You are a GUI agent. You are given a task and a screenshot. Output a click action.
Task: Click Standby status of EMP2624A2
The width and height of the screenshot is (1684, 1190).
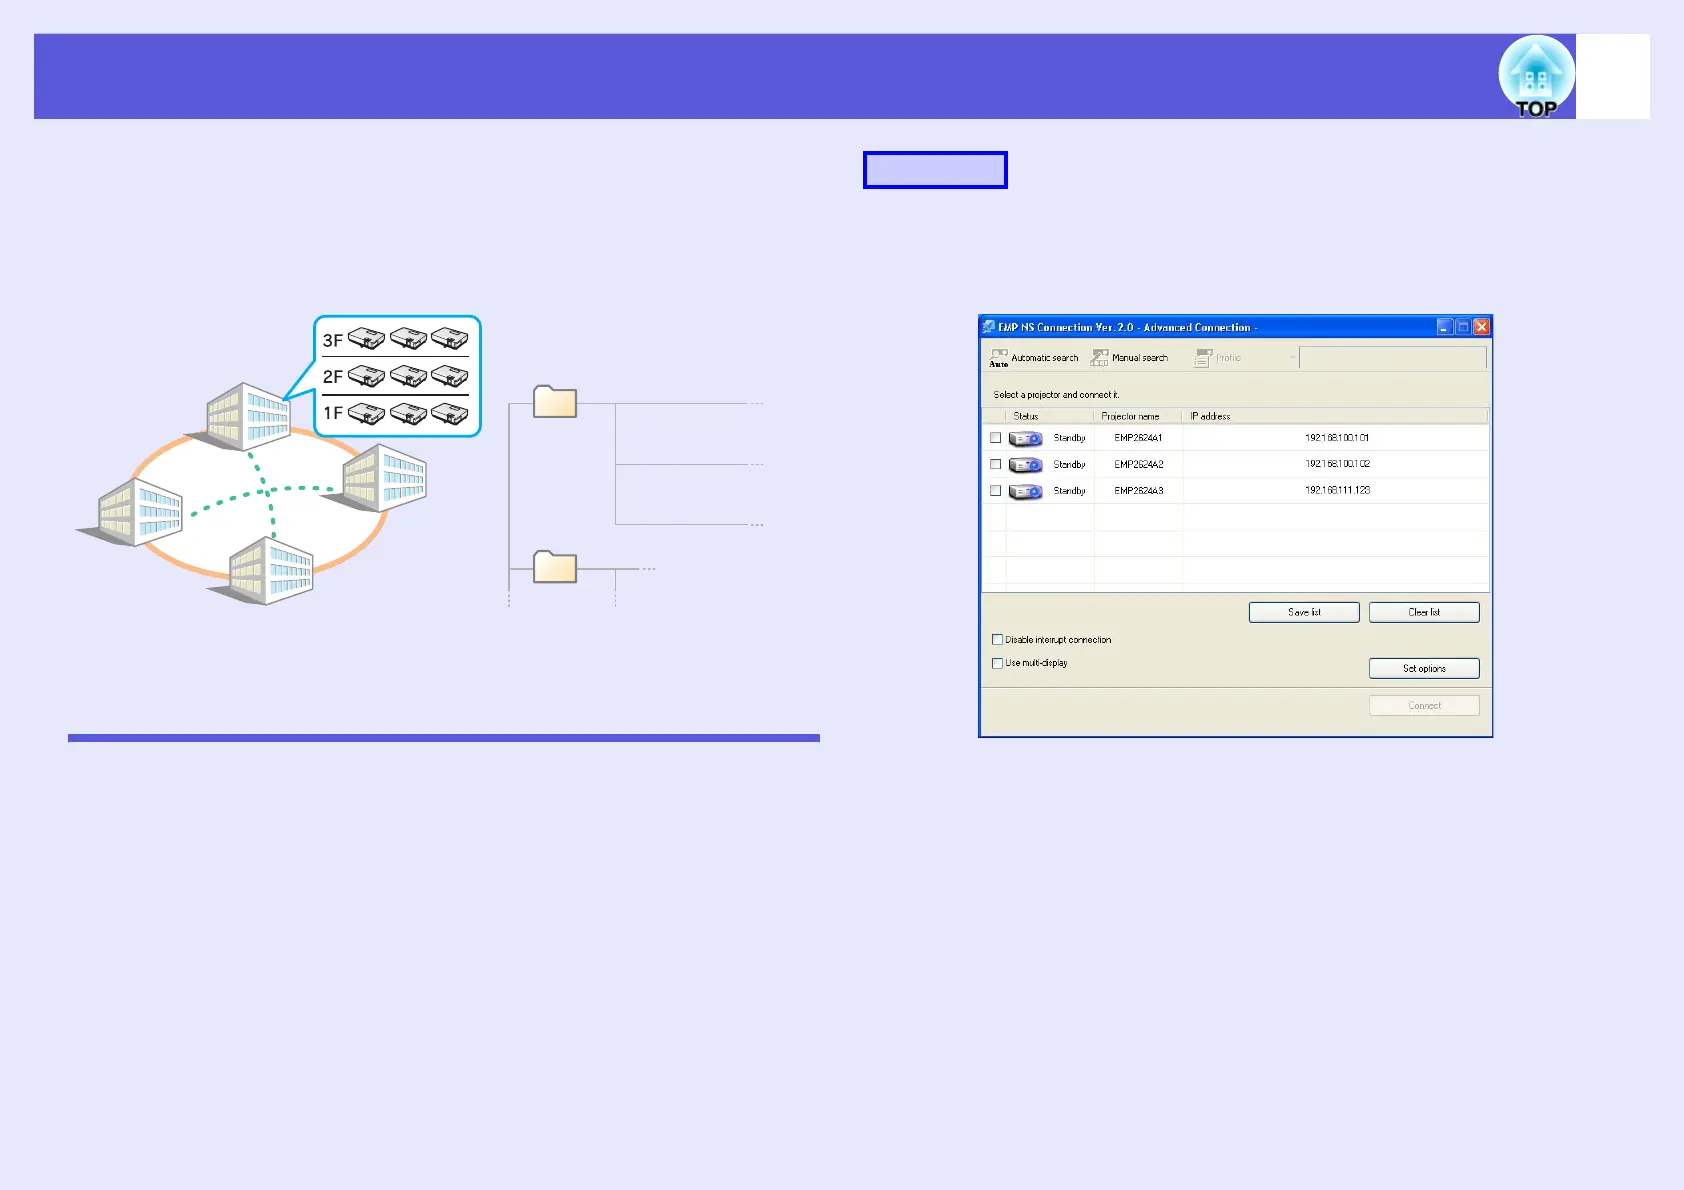pyautogui.click(x=1069, y=464)
